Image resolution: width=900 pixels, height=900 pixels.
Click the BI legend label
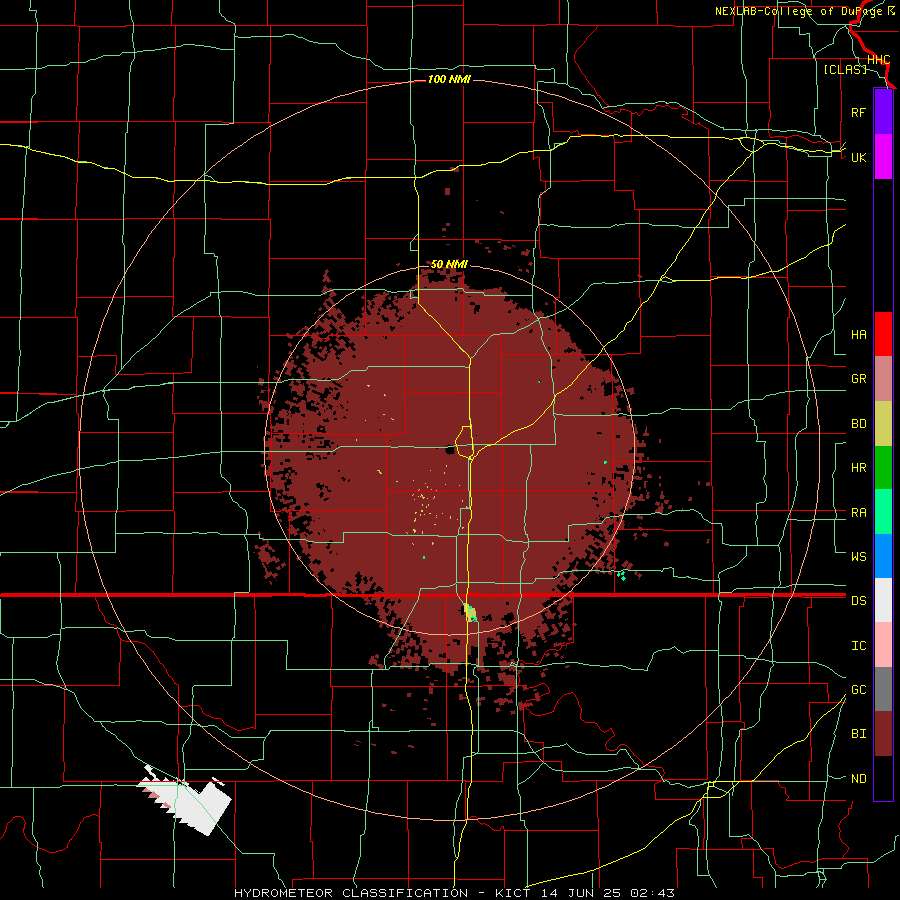tap(858, 734)
